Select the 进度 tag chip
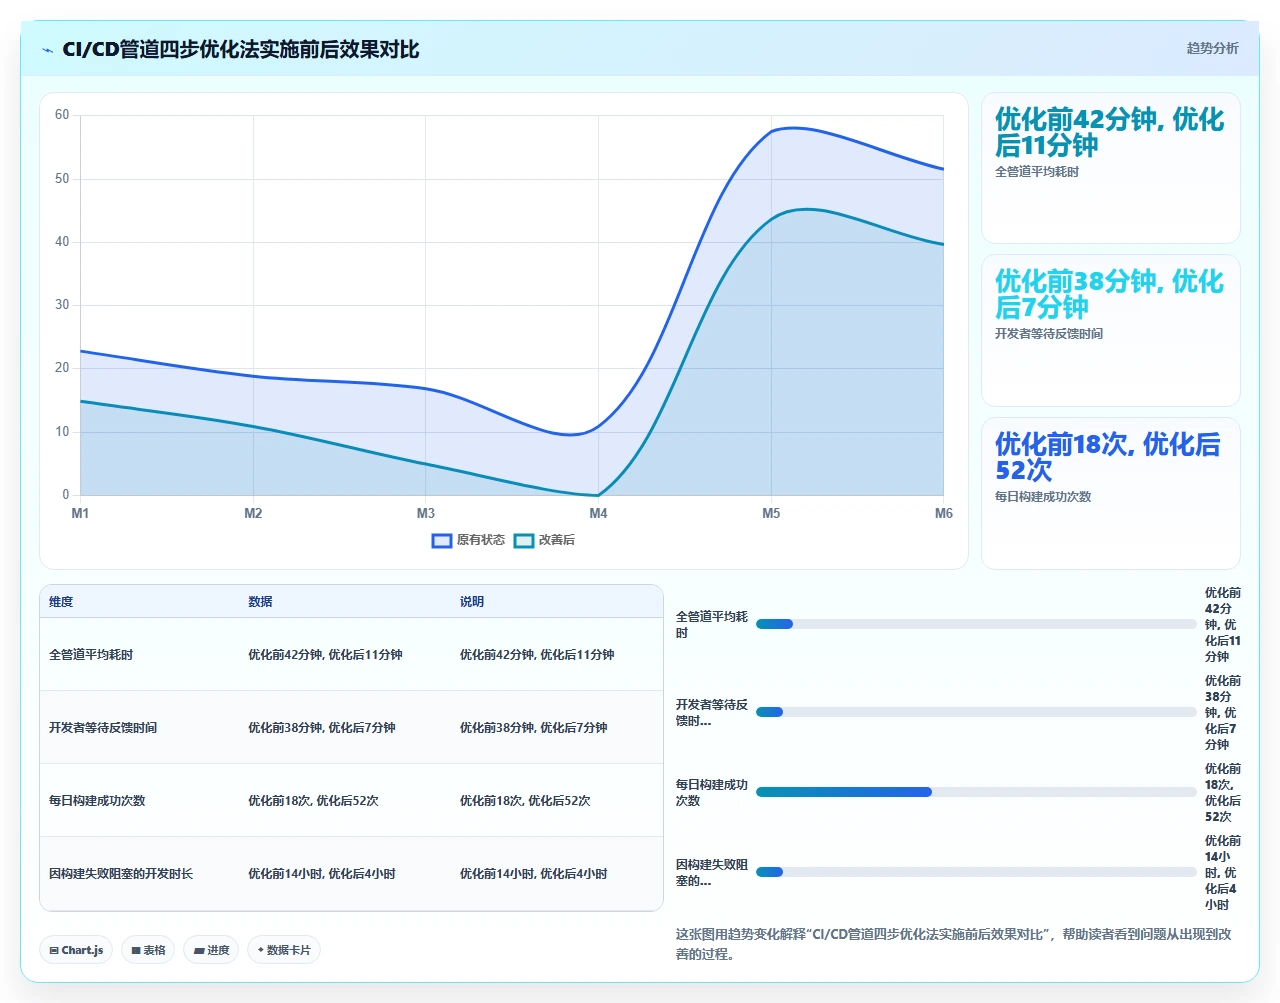1280x1003 pixels. (211, 950)
